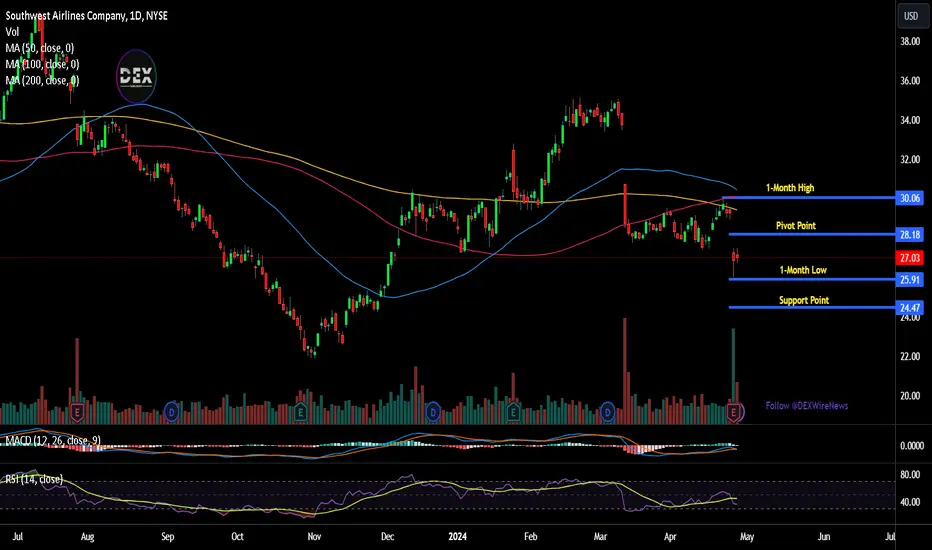
Task: Click the RSI 40.00 axis value
Action: tap(910, 502)
